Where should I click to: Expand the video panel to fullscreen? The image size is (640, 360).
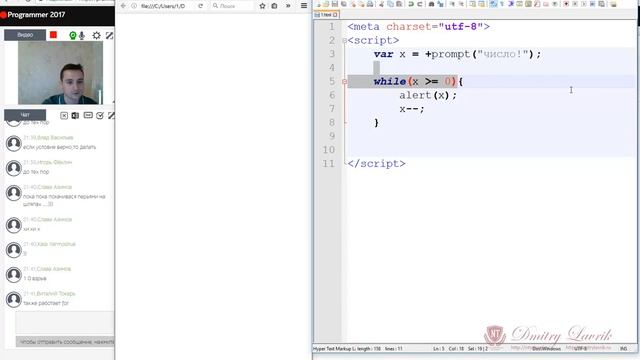(109, 36)
